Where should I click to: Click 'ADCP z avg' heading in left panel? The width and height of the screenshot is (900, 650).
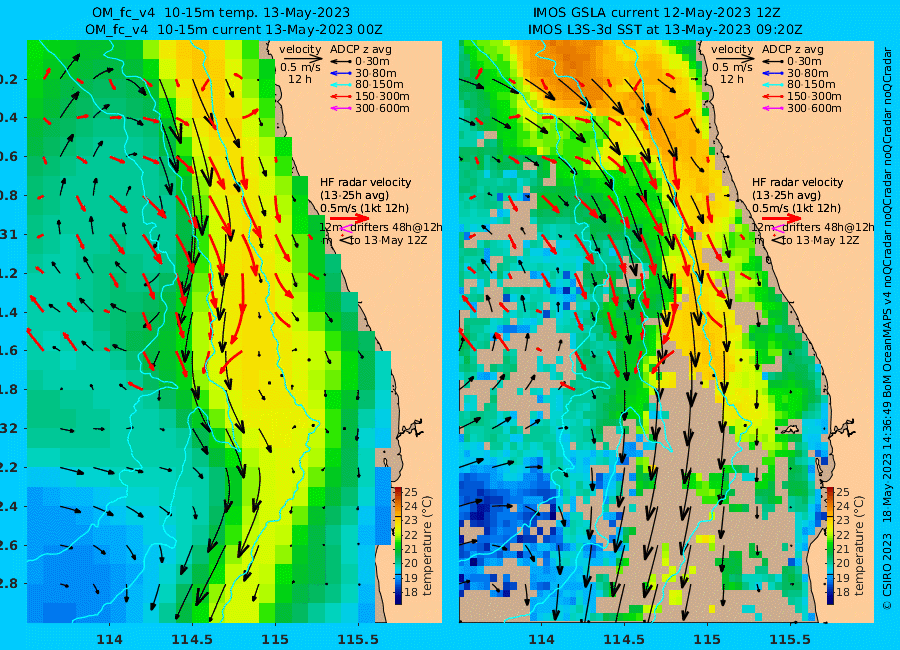point(360,50)
